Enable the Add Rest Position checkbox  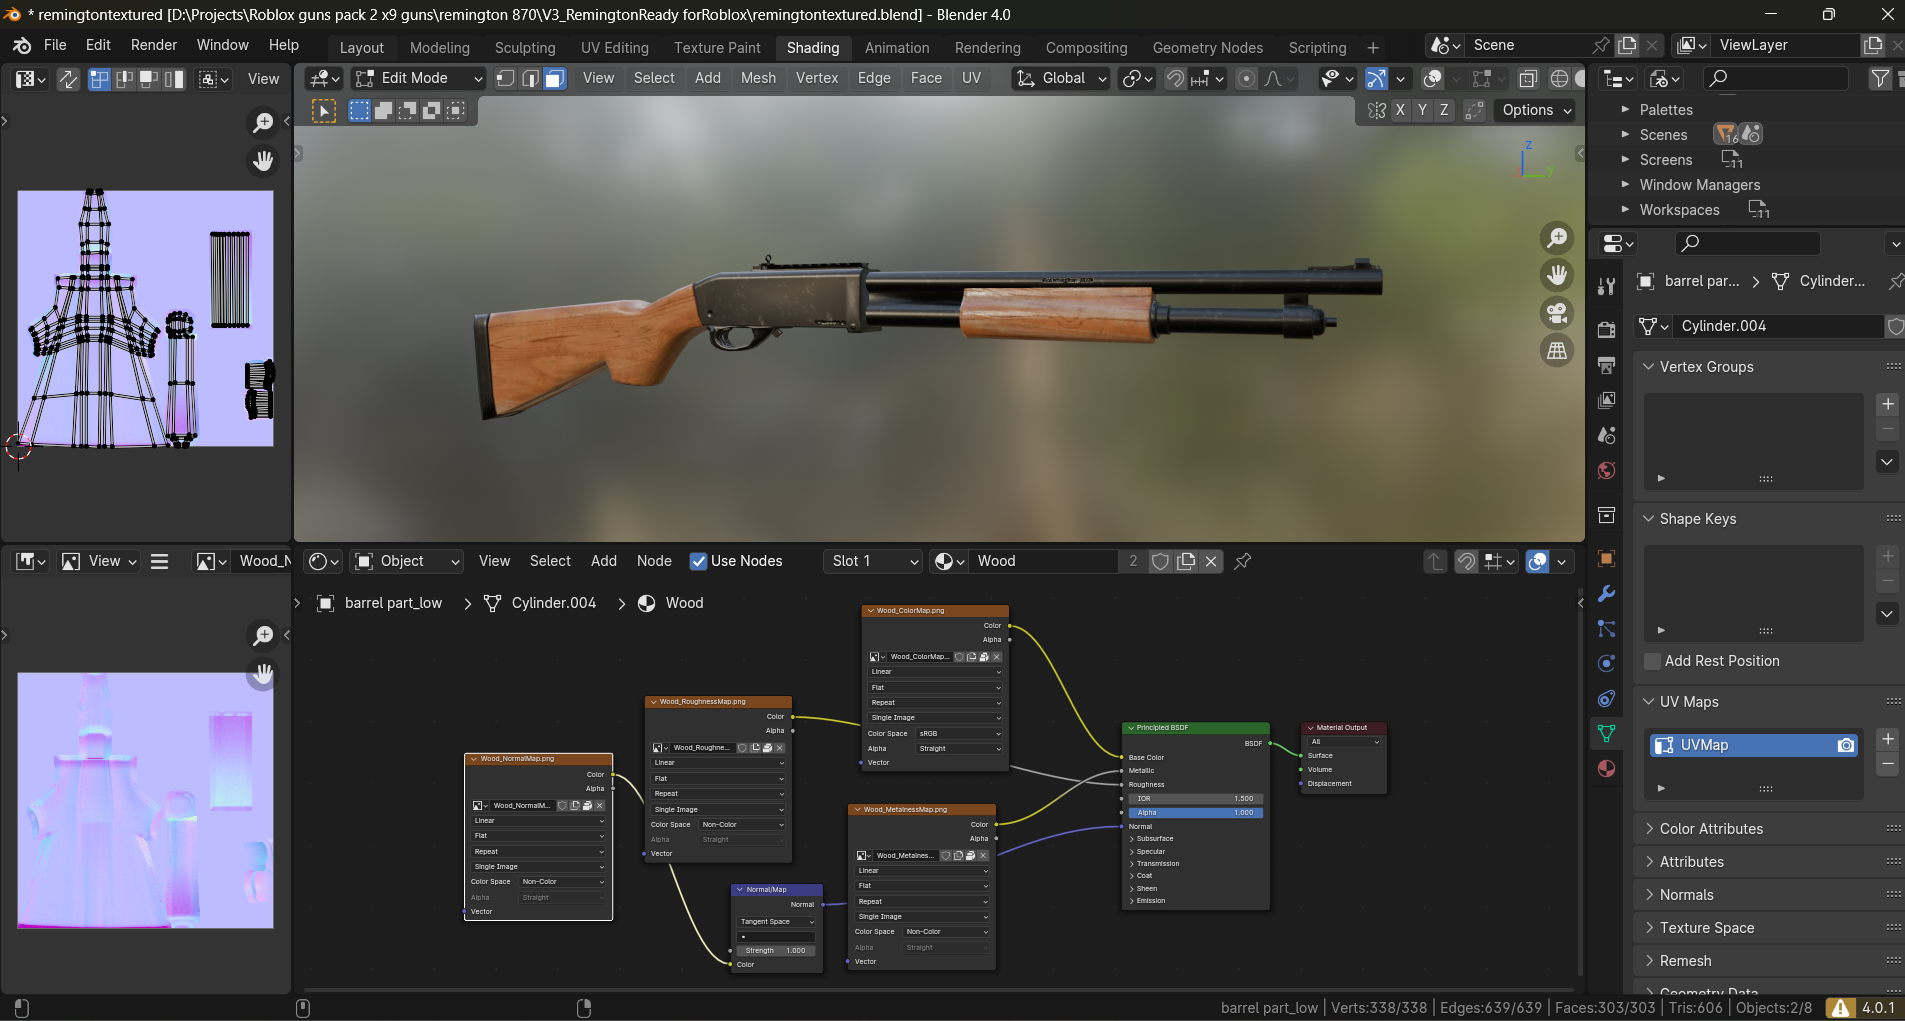tap(1653, 661)
